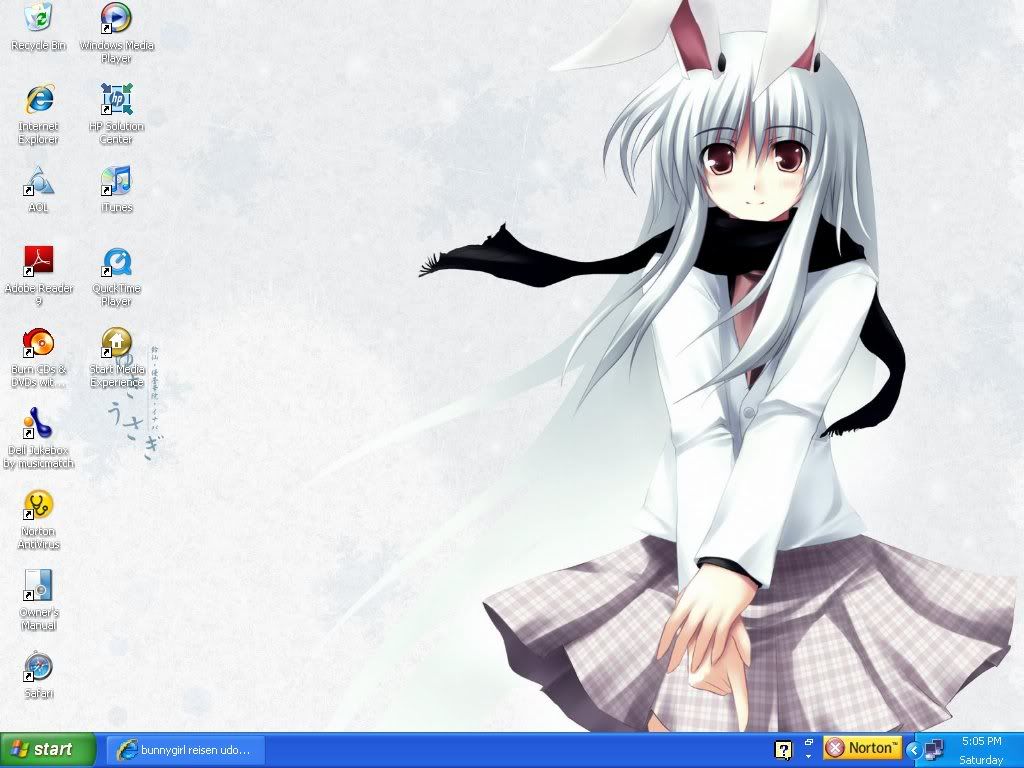Click the Burn CDs & DVDs shortcut
The width and height of the screenshot is (1024, 768).
[38, 344]
